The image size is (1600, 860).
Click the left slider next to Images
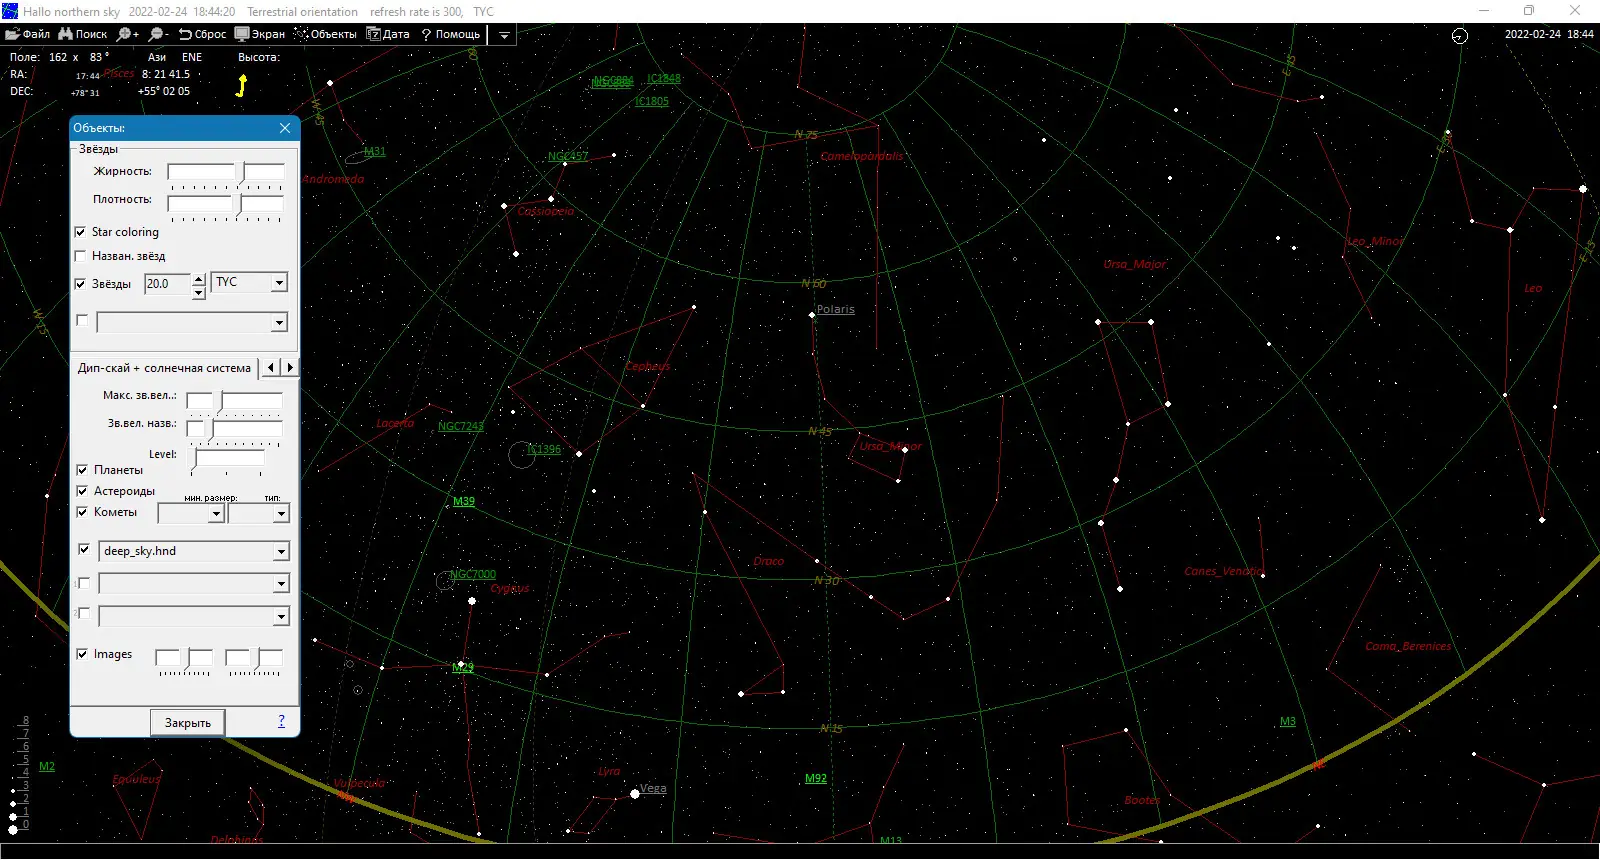184,660
